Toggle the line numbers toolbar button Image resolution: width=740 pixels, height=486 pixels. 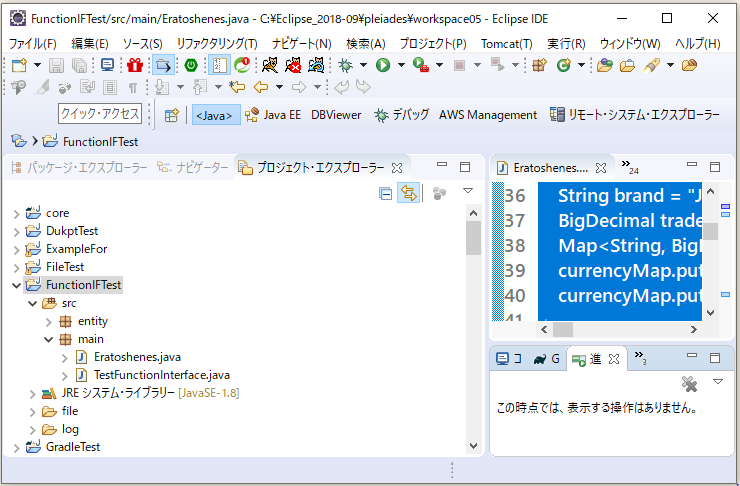point(219,65)
